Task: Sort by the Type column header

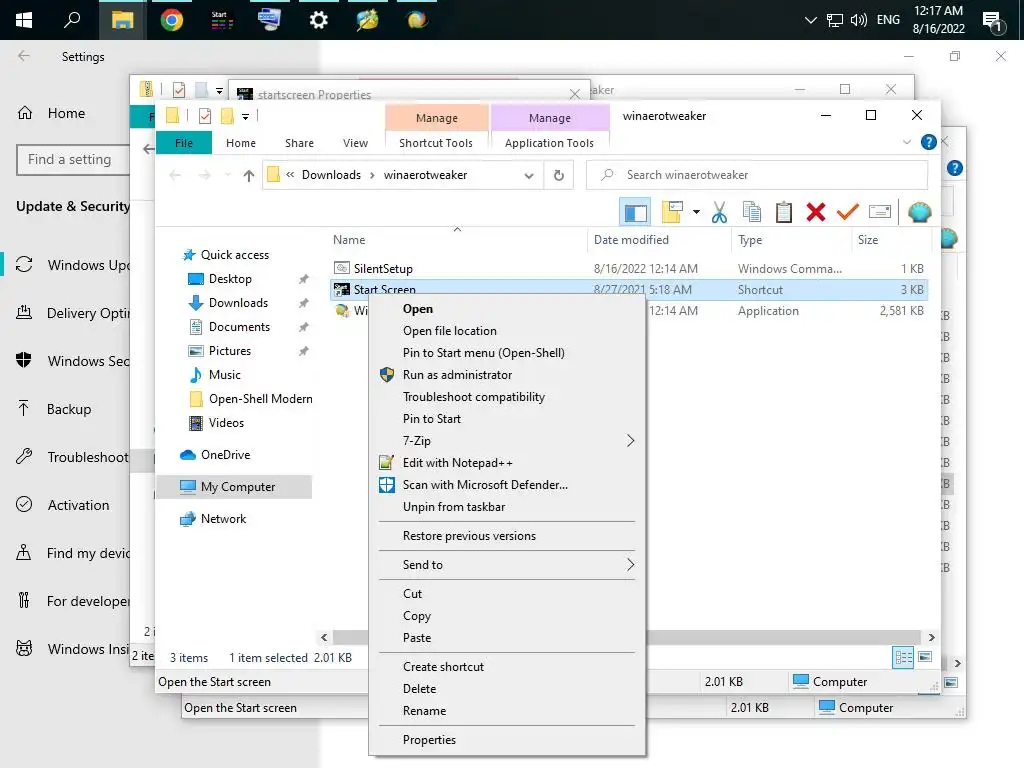Action: (750, 240)
